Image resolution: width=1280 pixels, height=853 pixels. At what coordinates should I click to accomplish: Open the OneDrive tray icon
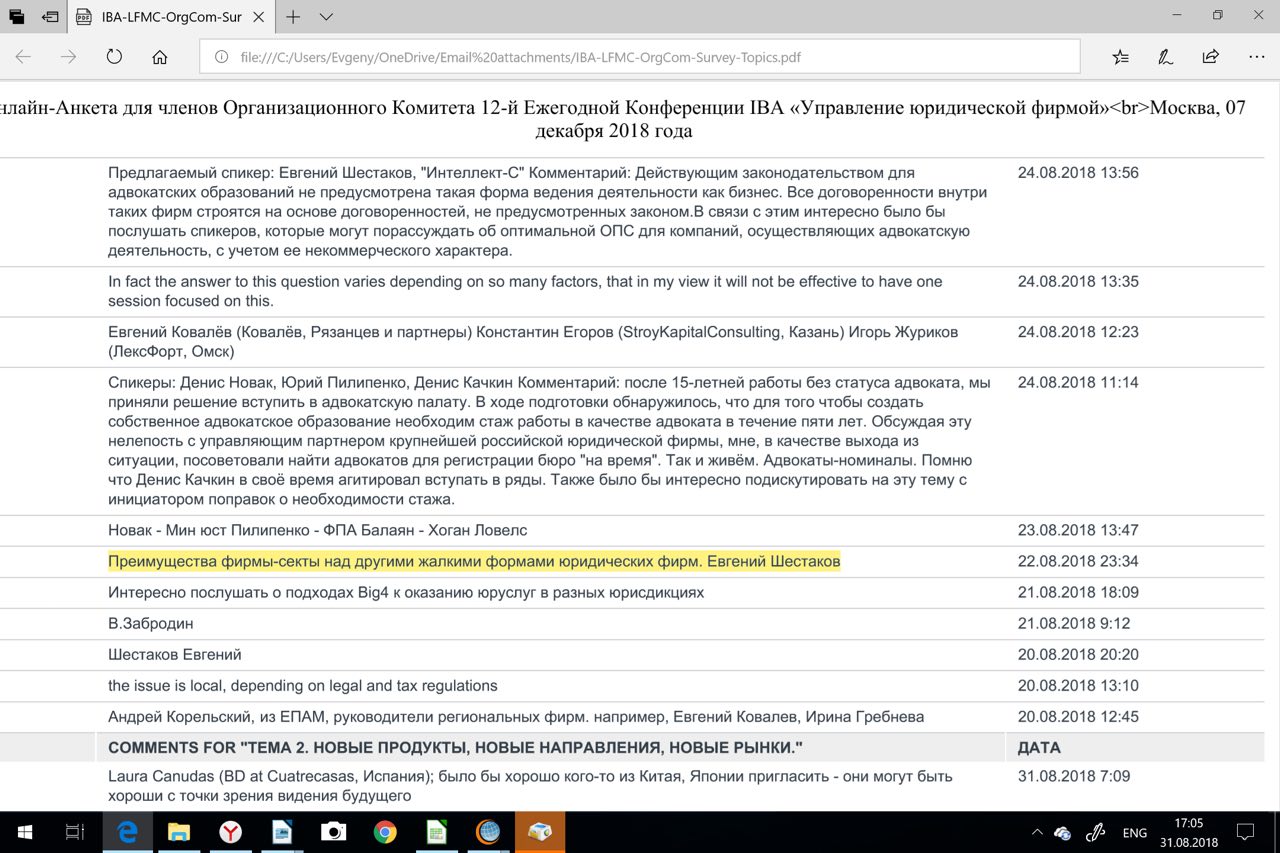(x=1062, y=832)
